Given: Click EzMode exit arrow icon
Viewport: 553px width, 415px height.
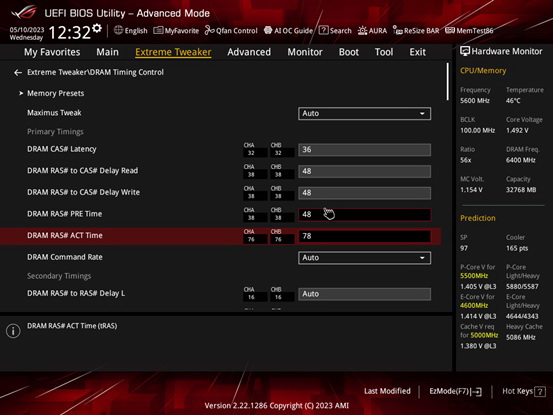Looking at the screenshot, I should (x=477, y=391).
